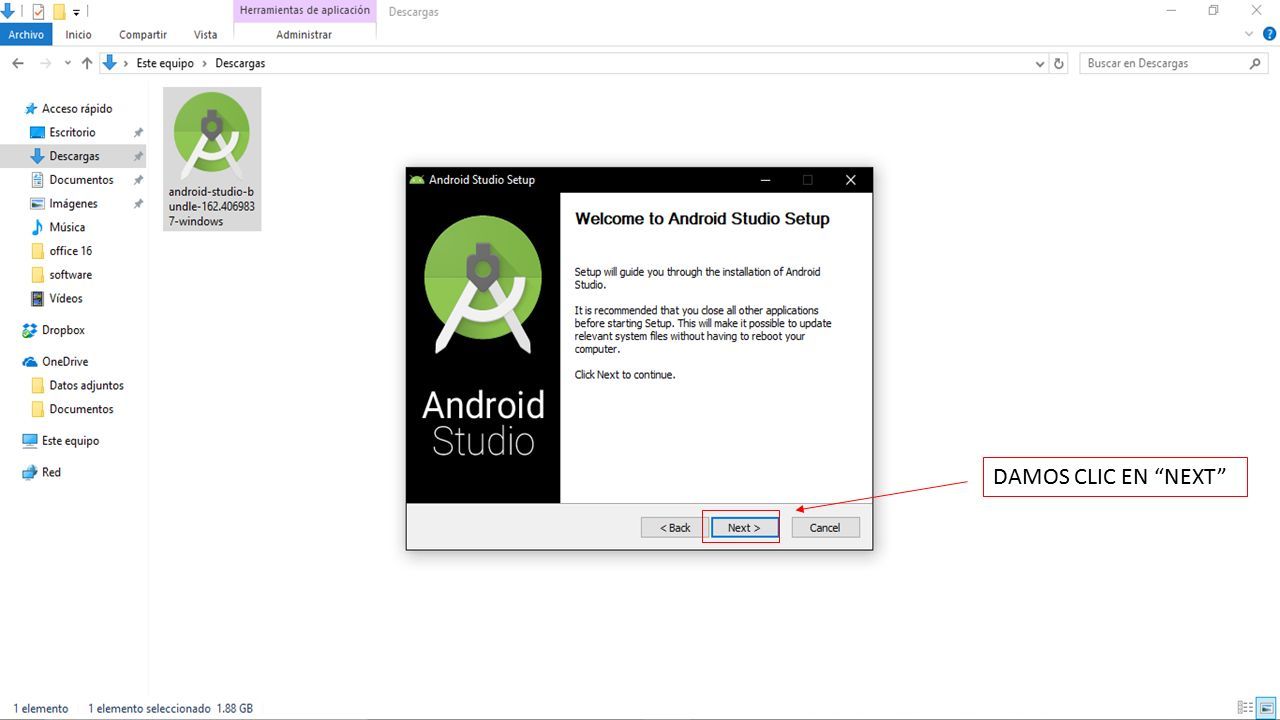Minimize the Explorer window
The image size is (1280, 720).
coord(1171,11)
